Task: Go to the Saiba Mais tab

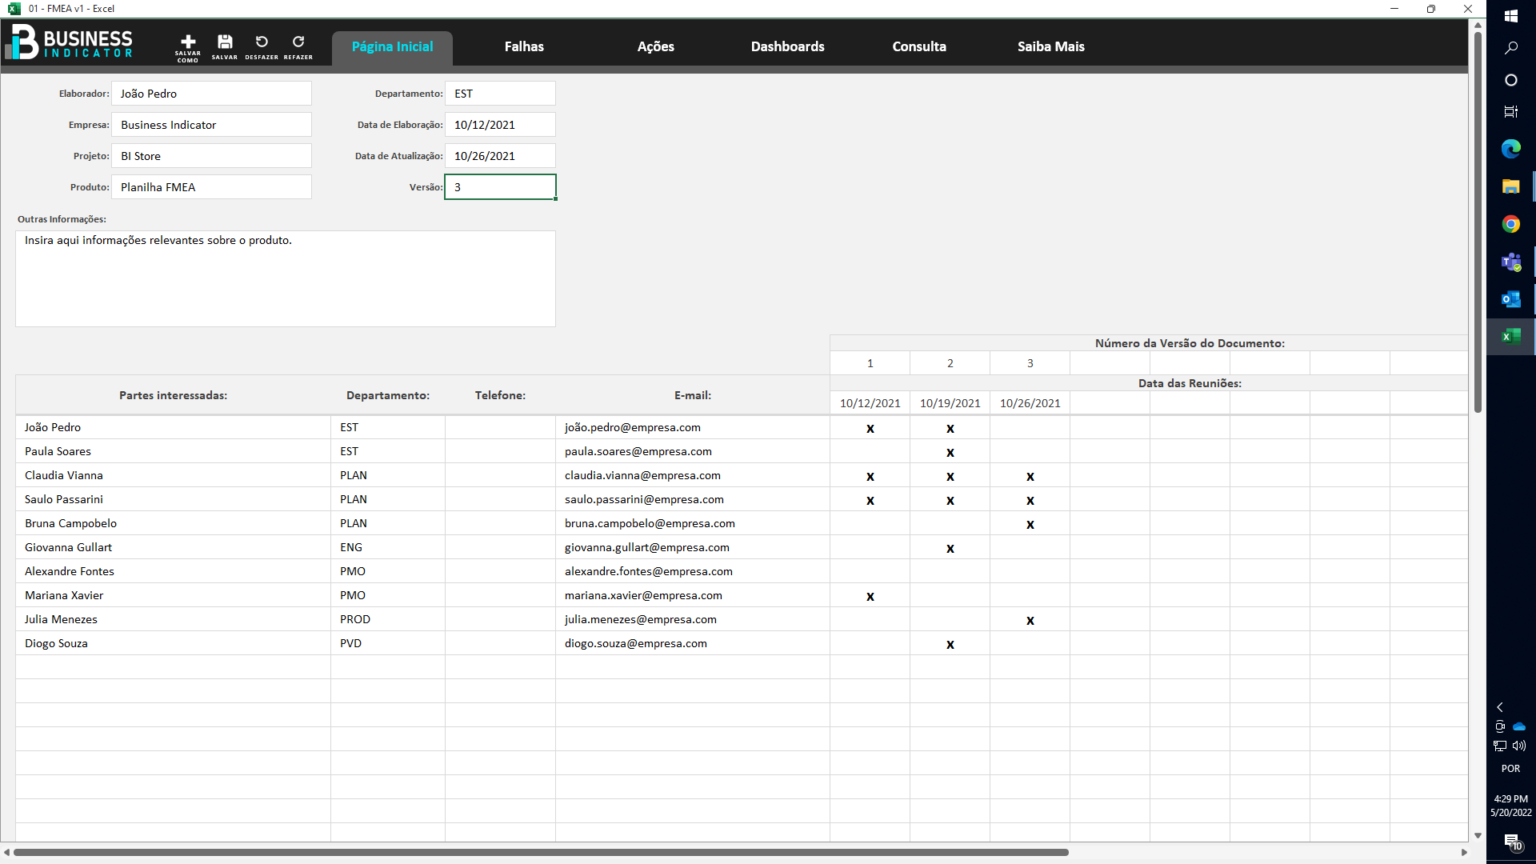Action: (1050, 47)
